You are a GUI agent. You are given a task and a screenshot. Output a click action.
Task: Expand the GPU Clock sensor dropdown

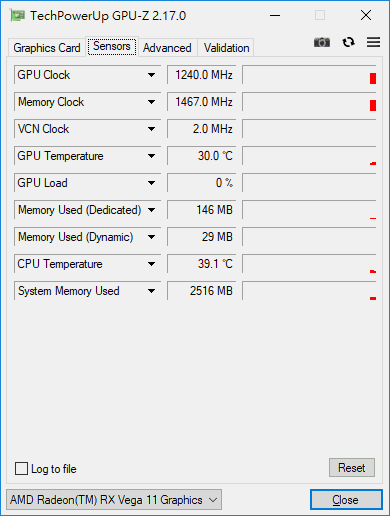point(151,75)
